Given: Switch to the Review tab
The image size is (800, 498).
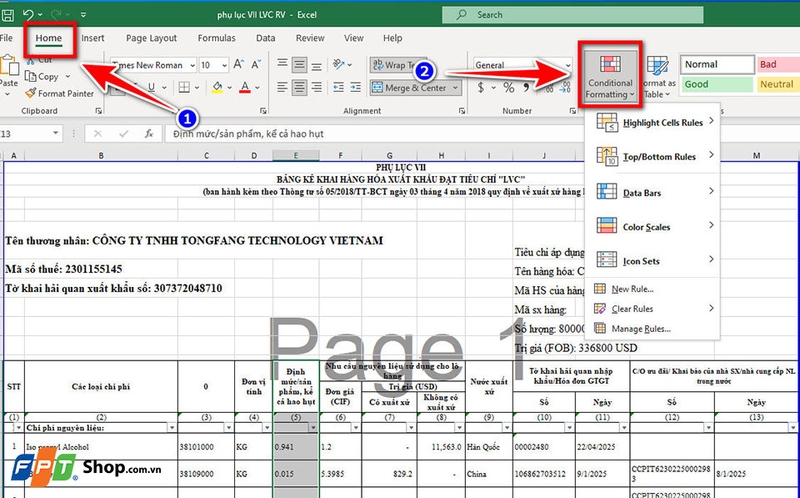Looking at the screenshot, I should tap(310, 38).
